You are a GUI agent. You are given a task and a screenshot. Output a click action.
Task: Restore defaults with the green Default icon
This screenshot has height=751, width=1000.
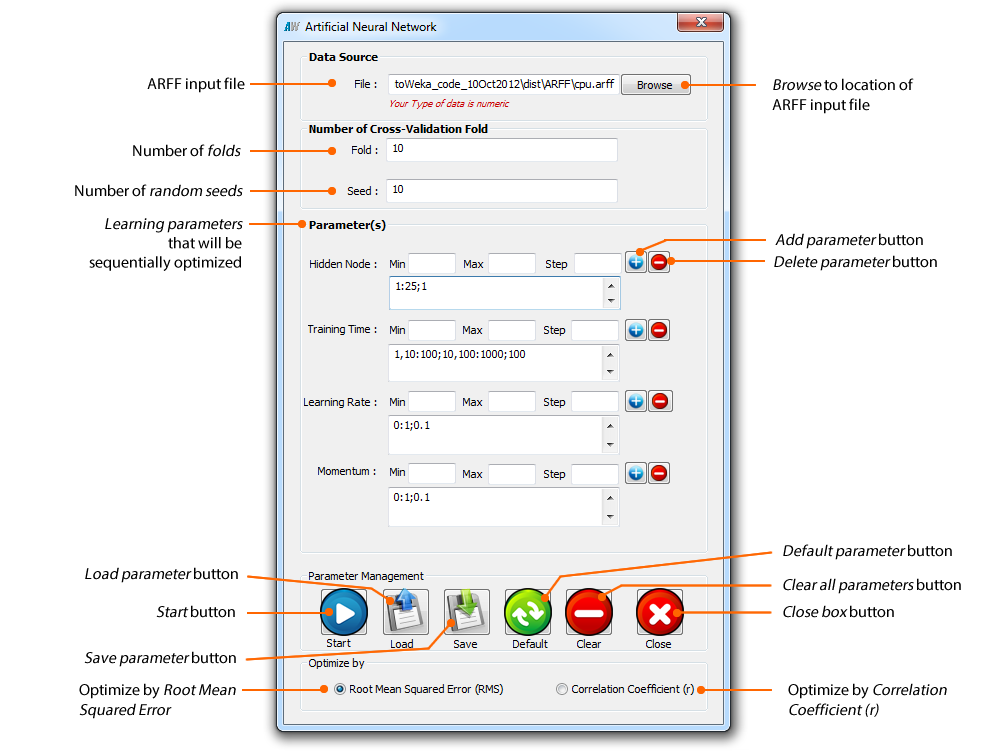[x=528, y=612]
